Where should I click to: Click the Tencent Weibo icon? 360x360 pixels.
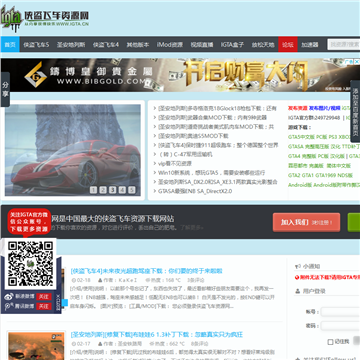[9, 306]
